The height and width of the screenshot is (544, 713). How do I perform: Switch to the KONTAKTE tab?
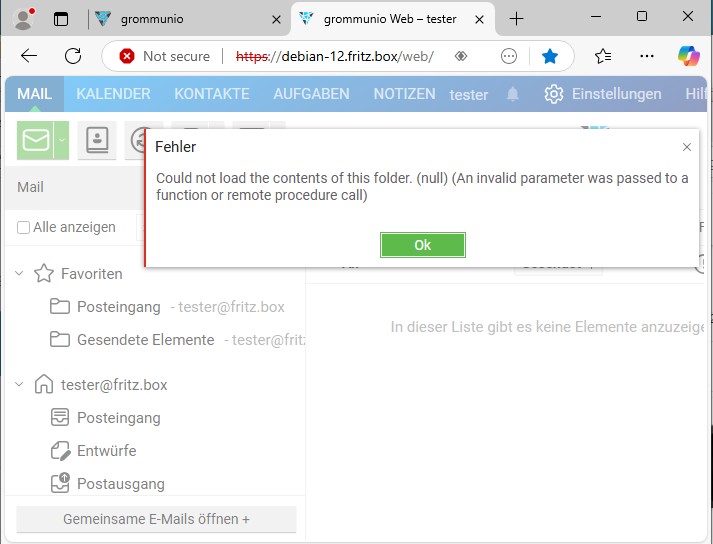click(211, 94)
